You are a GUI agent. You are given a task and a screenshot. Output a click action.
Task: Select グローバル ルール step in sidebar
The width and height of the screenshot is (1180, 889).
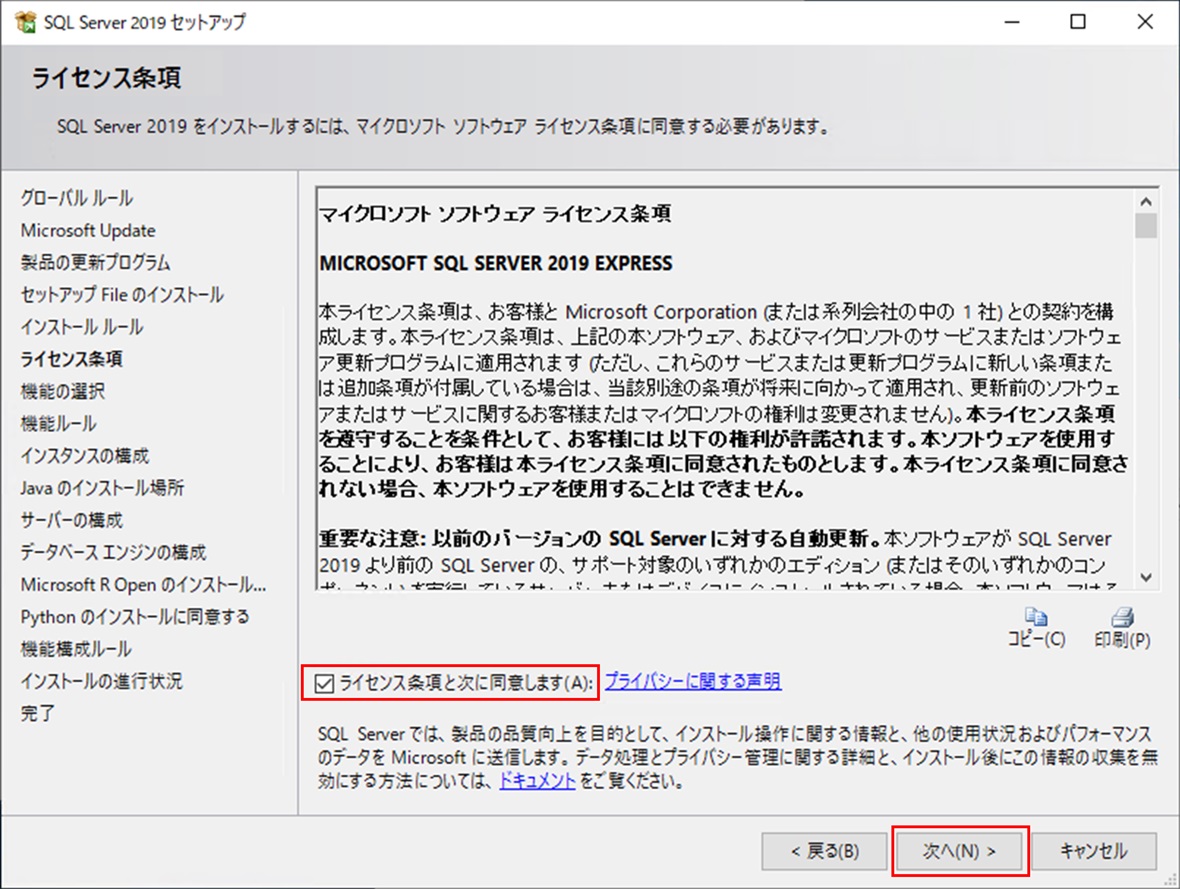point(77,198)
